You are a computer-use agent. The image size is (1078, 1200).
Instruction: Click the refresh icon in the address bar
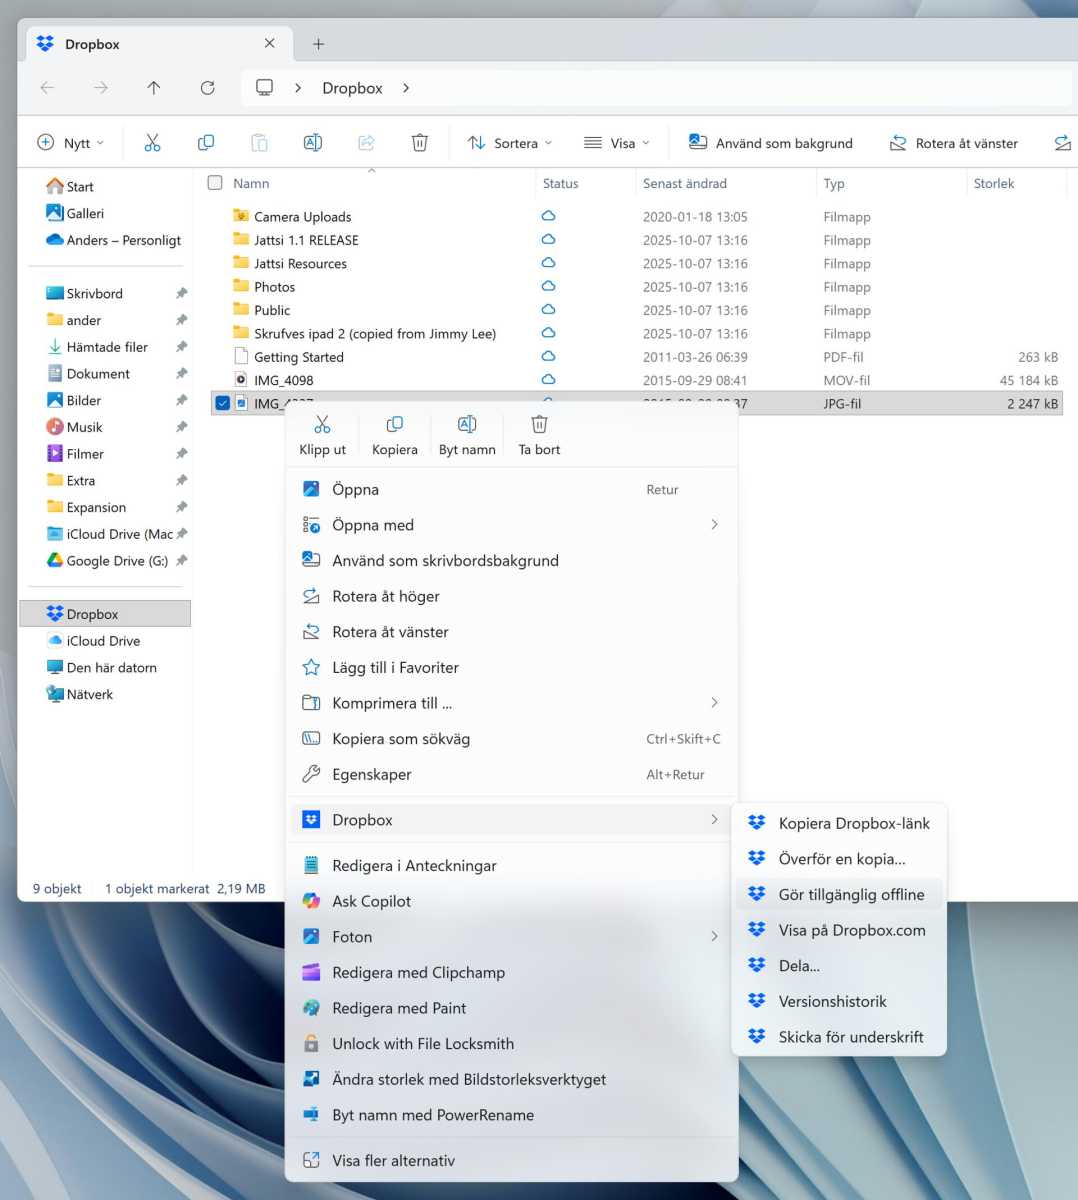coord(207,88)
